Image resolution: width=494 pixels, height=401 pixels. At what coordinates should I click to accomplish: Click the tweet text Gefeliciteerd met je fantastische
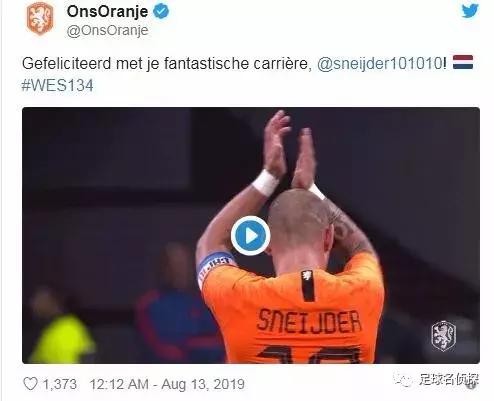(135, 63)
